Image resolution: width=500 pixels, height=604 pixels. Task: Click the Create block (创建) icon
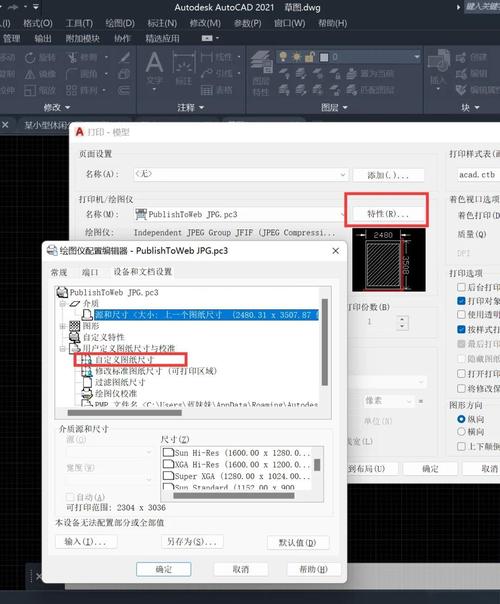click(x=461, y=58)
